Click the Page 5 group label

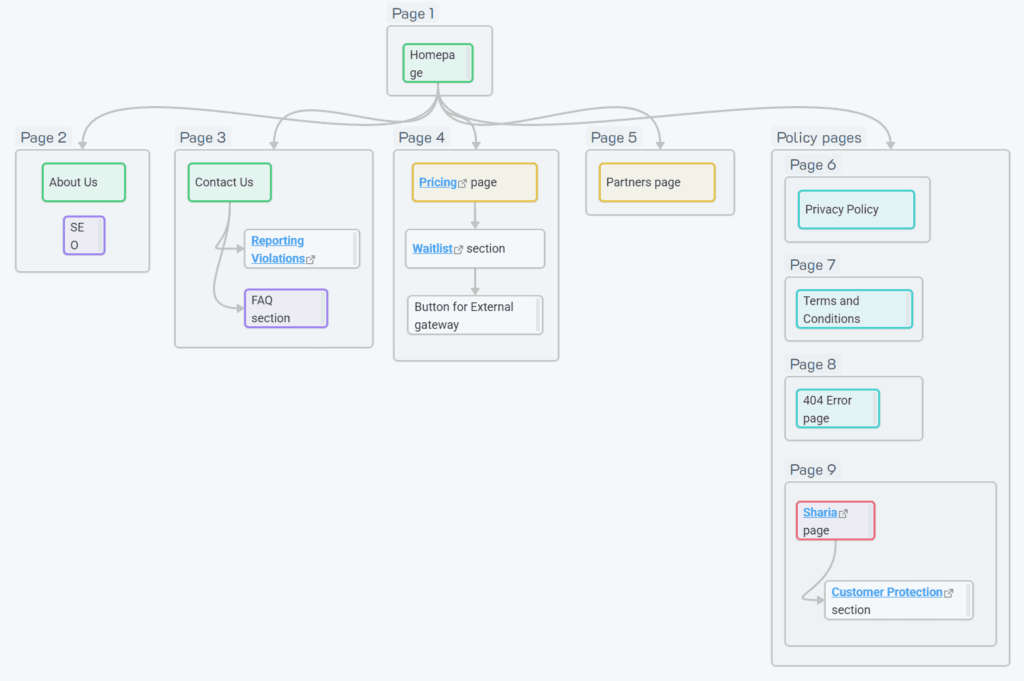613,138
